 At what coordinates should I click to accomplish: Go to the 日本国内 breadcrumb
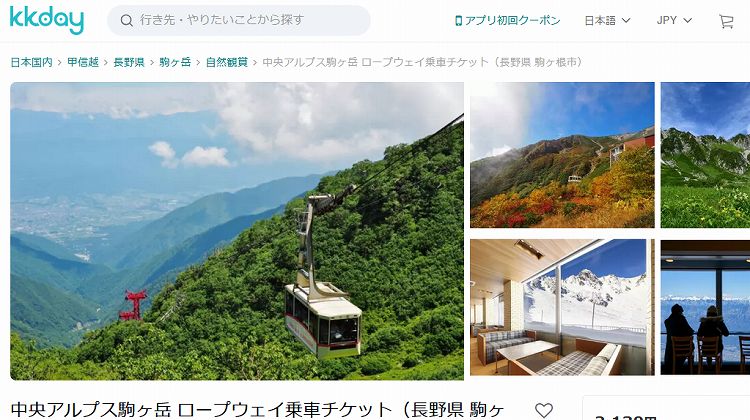[32, 62]
